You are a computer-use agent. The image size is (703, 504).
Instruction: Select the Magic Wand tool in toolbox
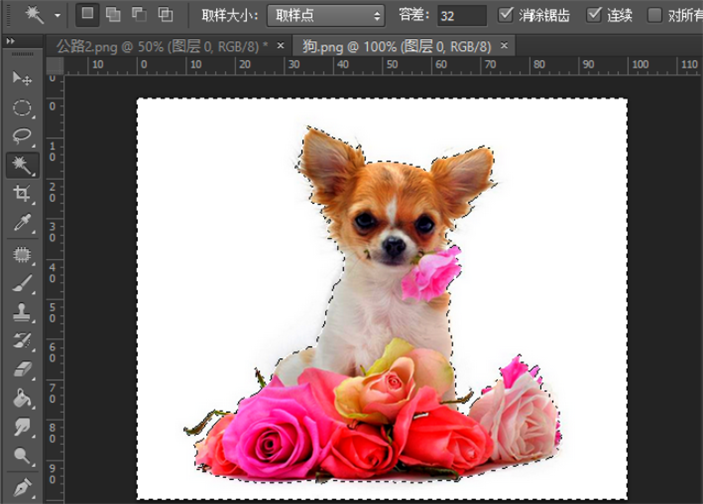(x=22, y=165)
